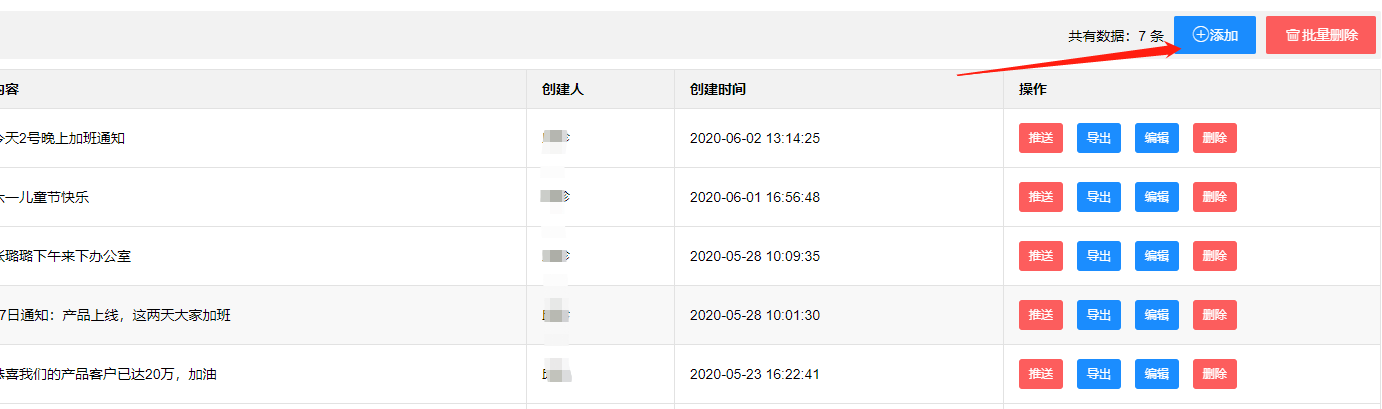The image size is (1382, 409).
Task: Edit the 产品客户已达20万 notice
Action: [1156, 374]
